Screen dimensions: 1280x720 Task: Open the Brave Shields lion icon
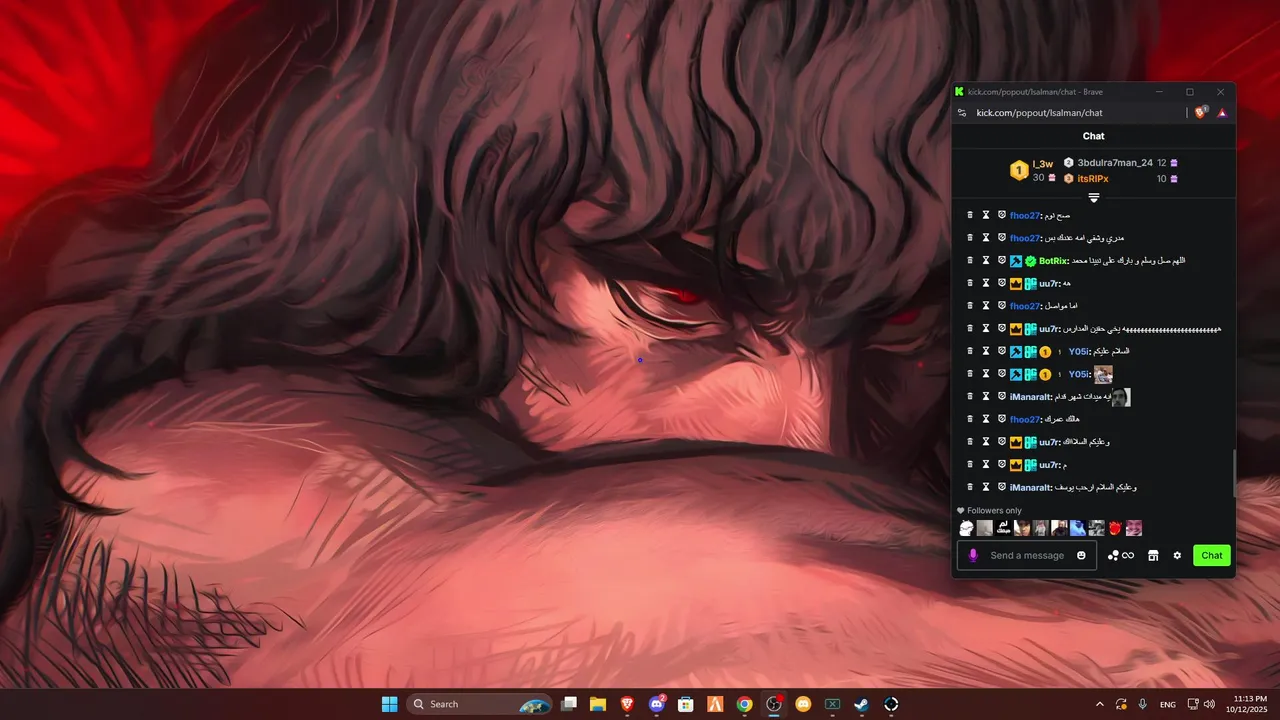1201,113
